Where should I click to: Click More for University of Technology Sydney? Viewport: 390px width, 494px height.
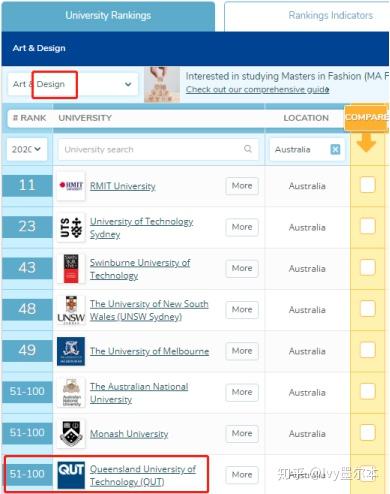coord(242,227)
